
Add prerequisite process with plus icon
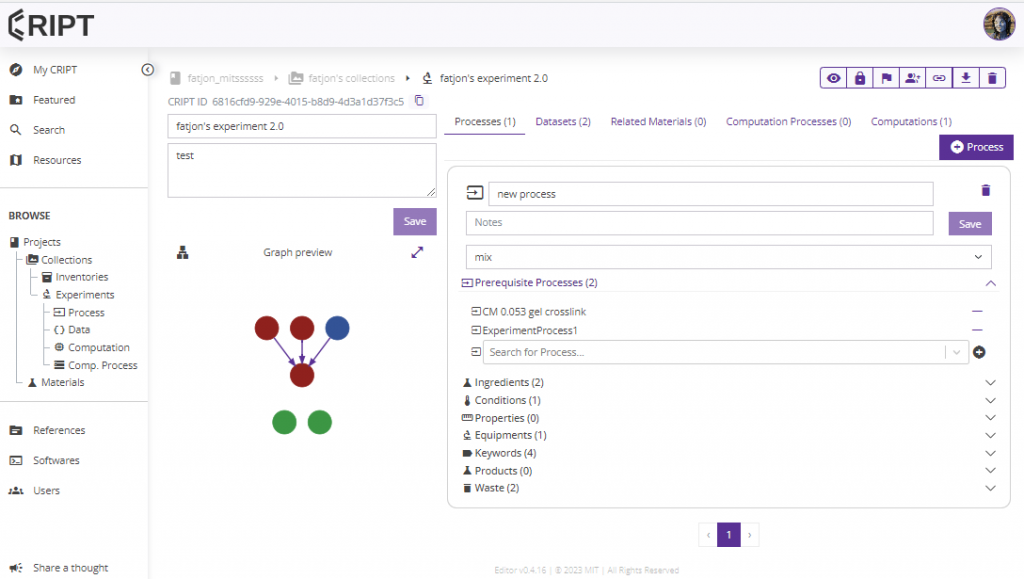tap(979, 352)
